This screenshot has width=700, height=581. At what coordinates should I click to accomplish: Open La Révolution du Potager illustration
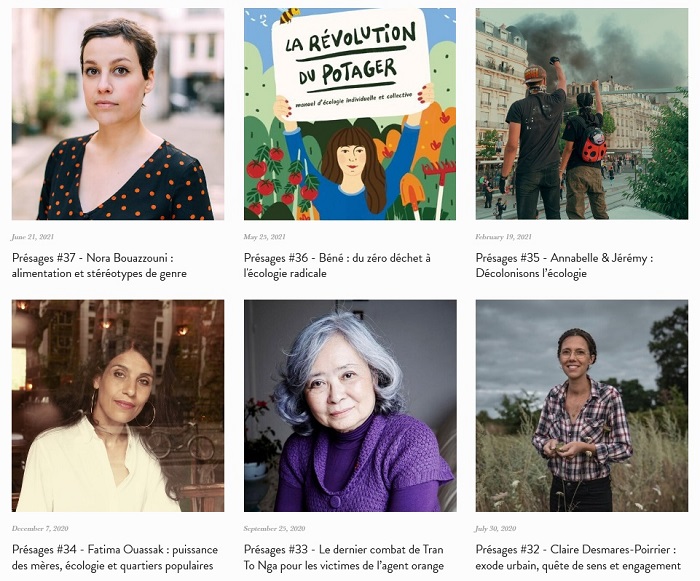(x=350, y=114)
